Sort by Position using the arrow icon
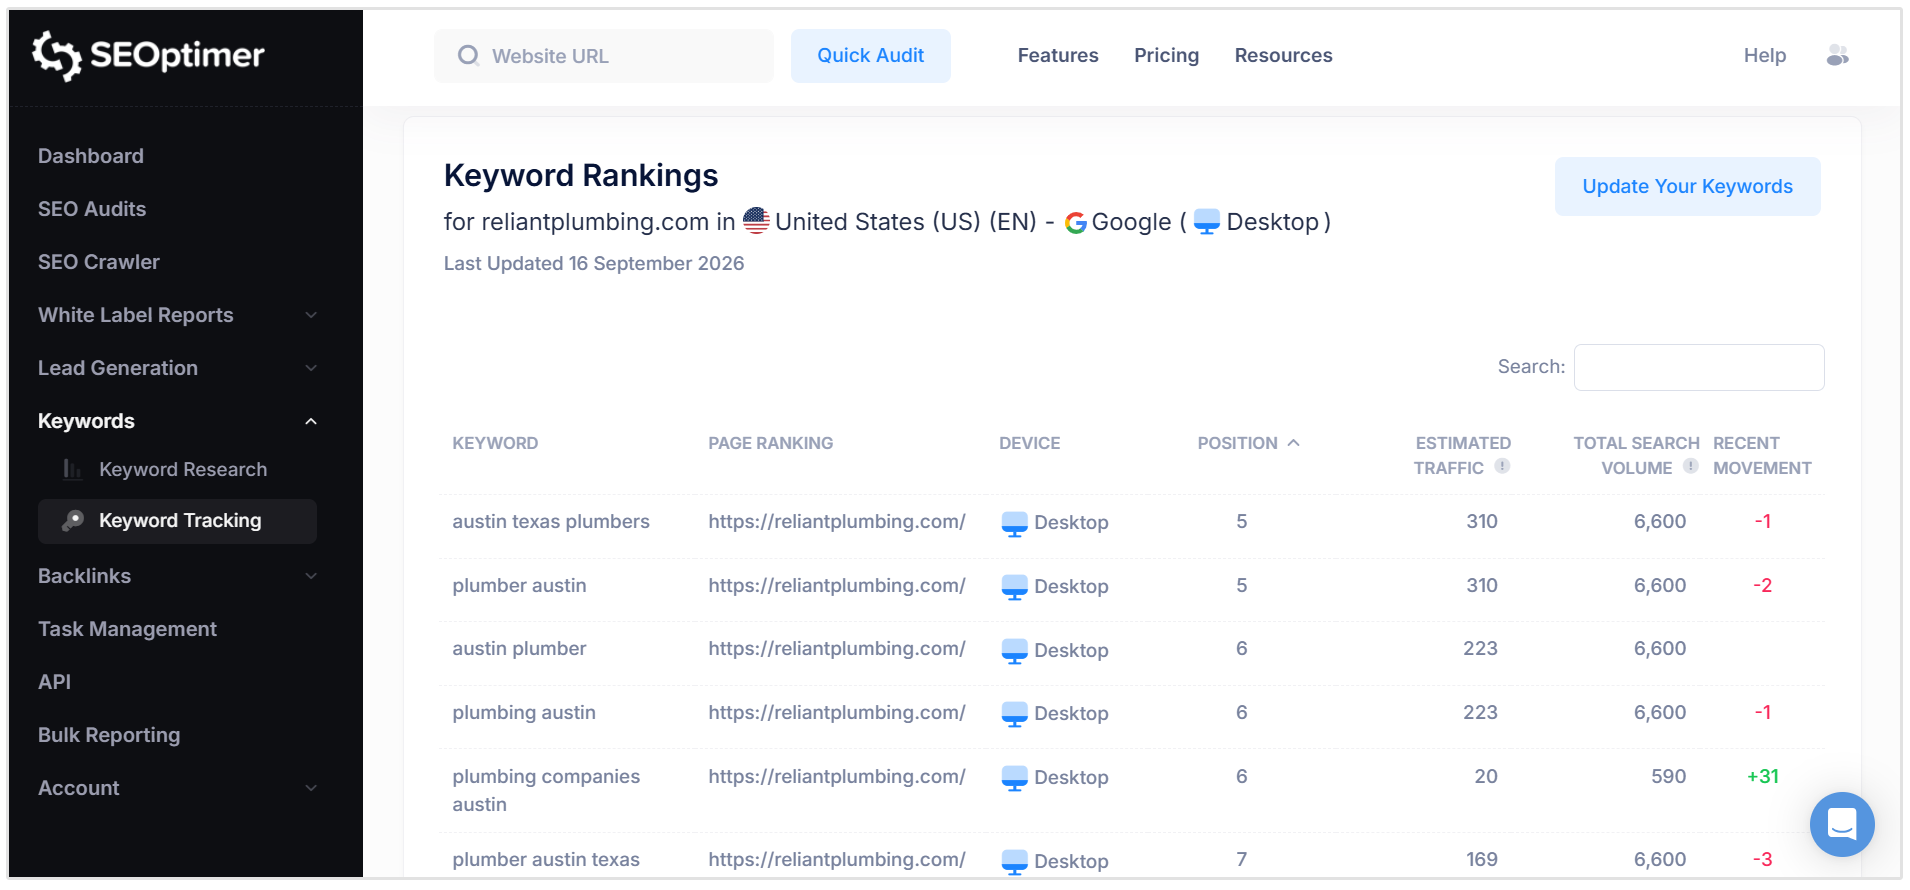Image resolution: width=1910 pixels, height=890 pixels. (x=1294, y=443)
